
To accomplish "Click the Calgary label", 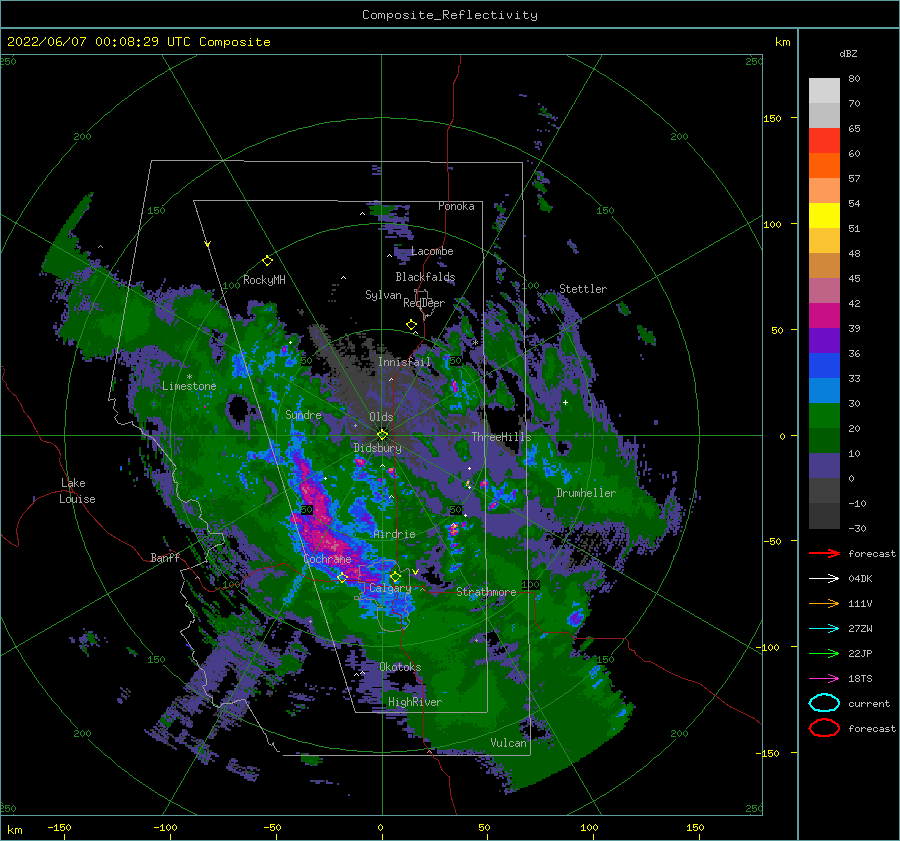I will (x=390, y=588).
